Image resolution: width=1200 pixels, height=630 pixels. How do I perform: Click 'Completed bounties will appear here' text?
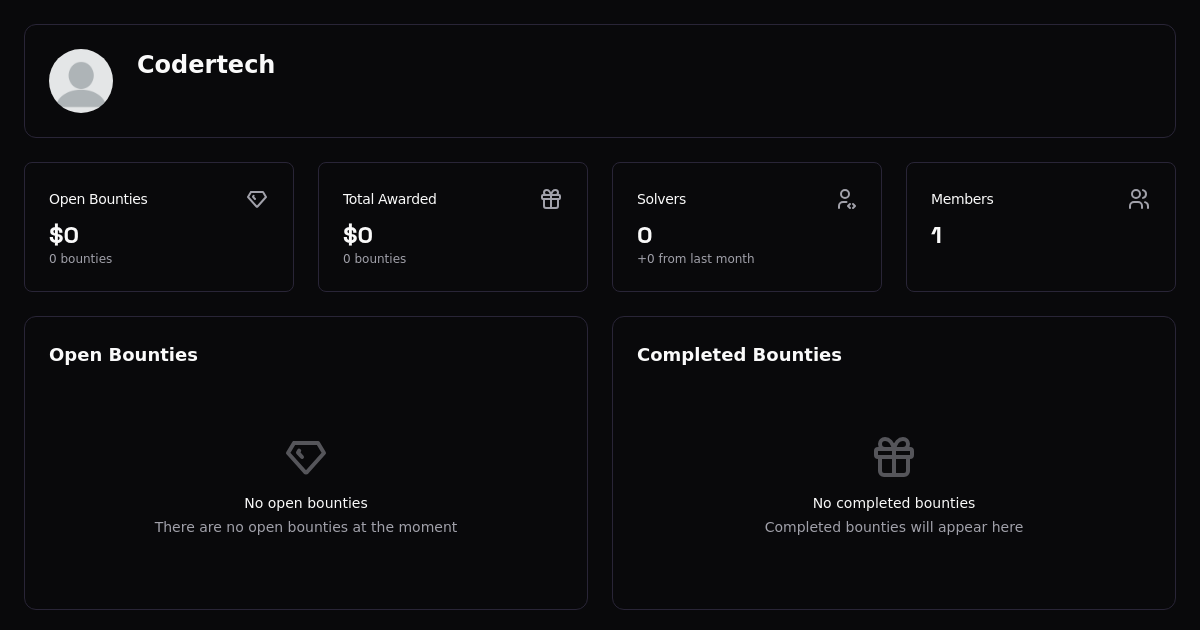[x=894, y=527]
